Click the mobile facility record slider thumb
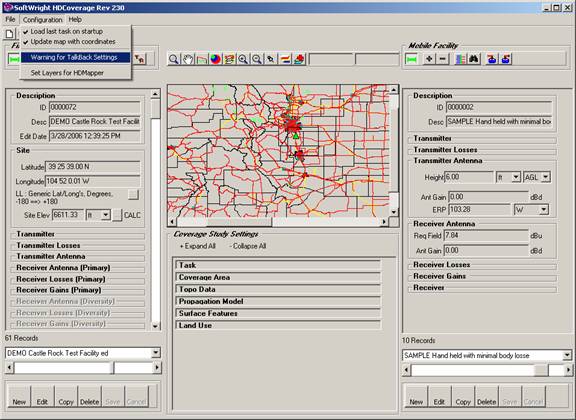The image size is (576, 420). [541, 370]
